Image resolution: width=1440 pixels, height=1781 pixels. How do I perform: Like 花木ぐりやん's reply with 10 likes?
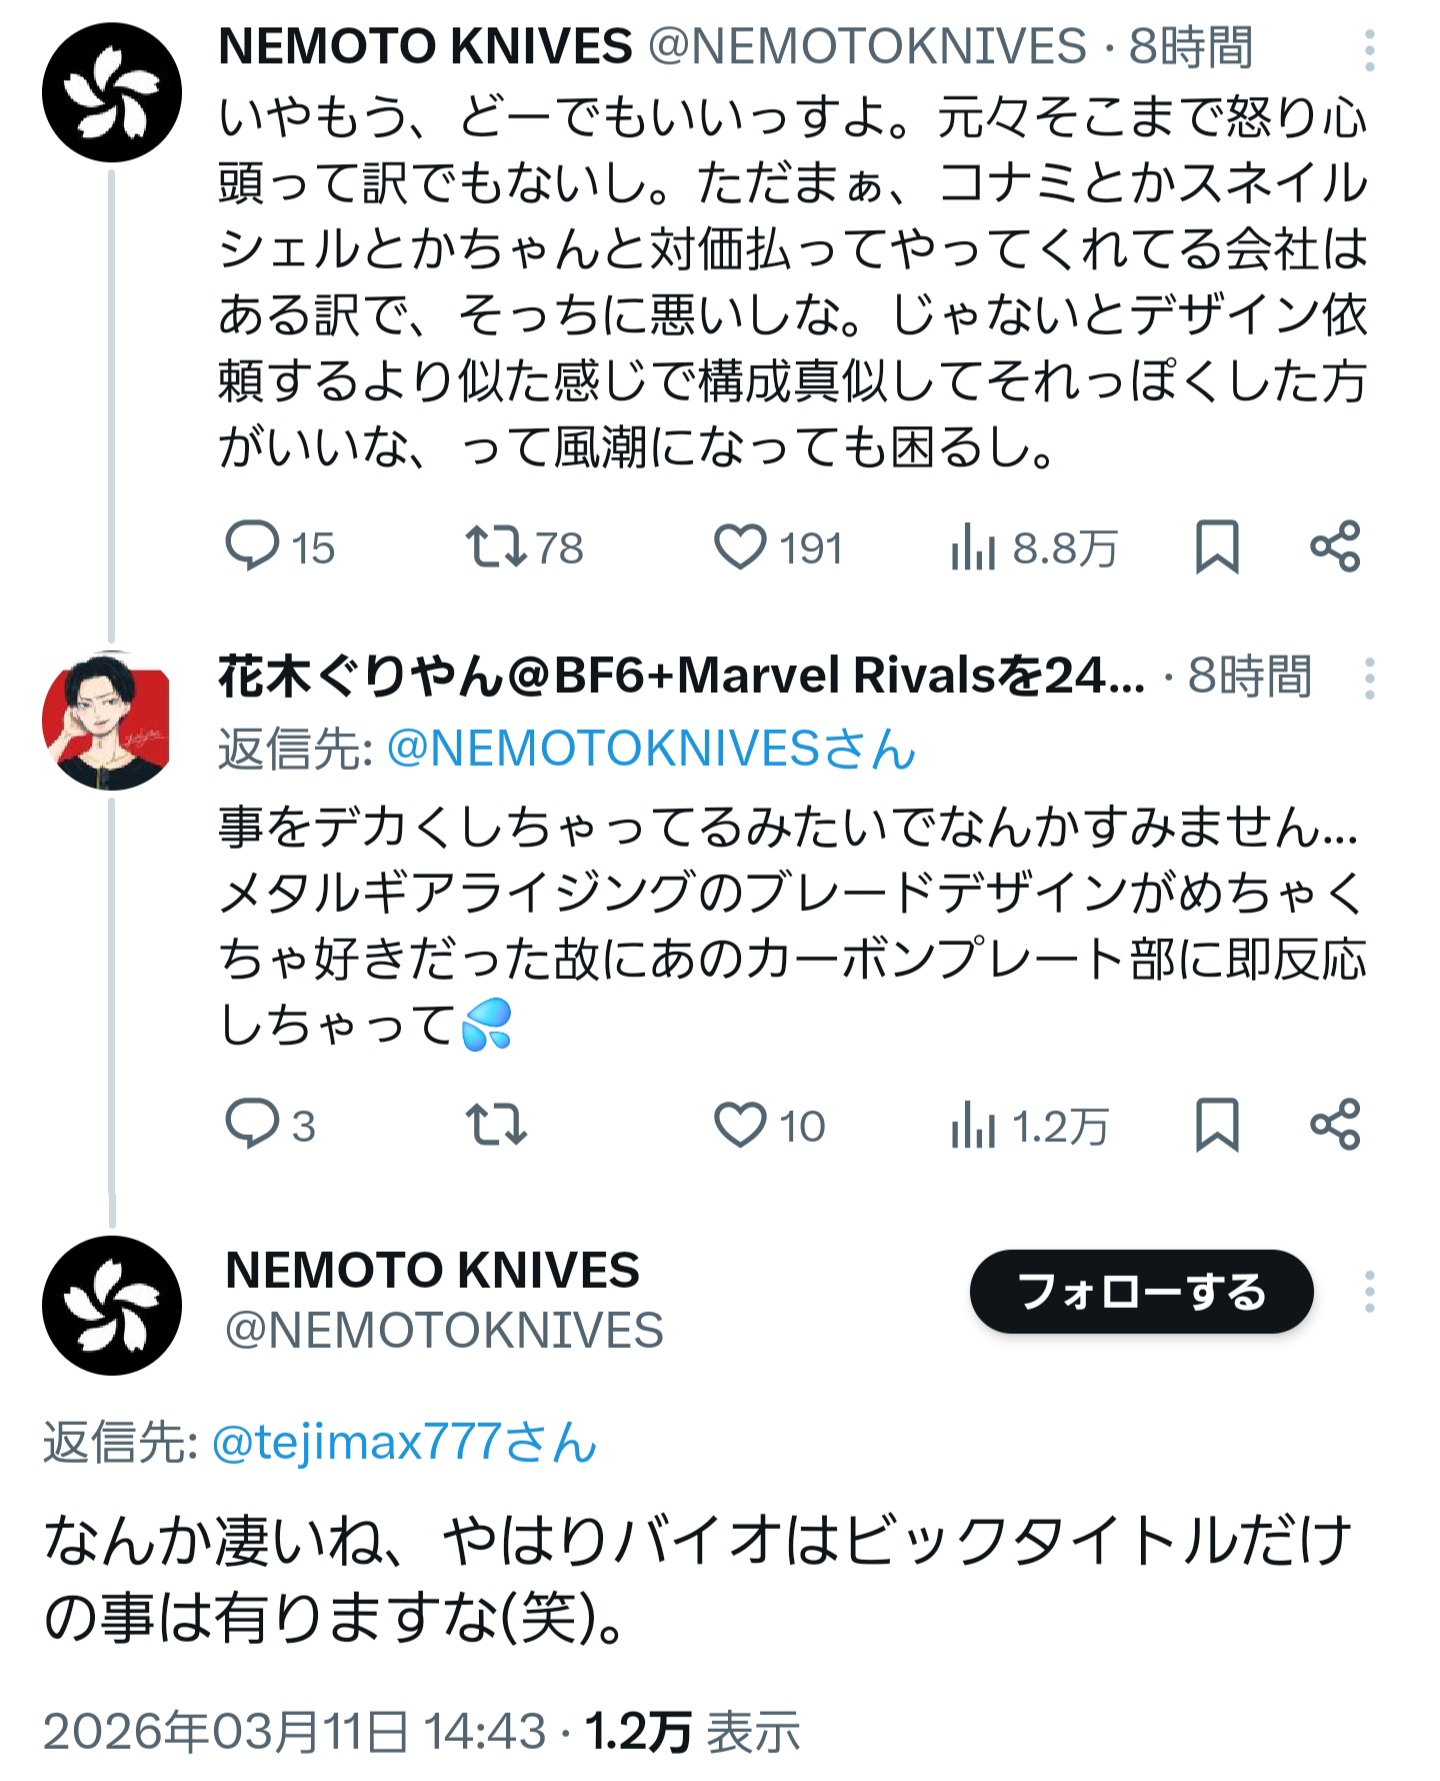point(740,1124)
